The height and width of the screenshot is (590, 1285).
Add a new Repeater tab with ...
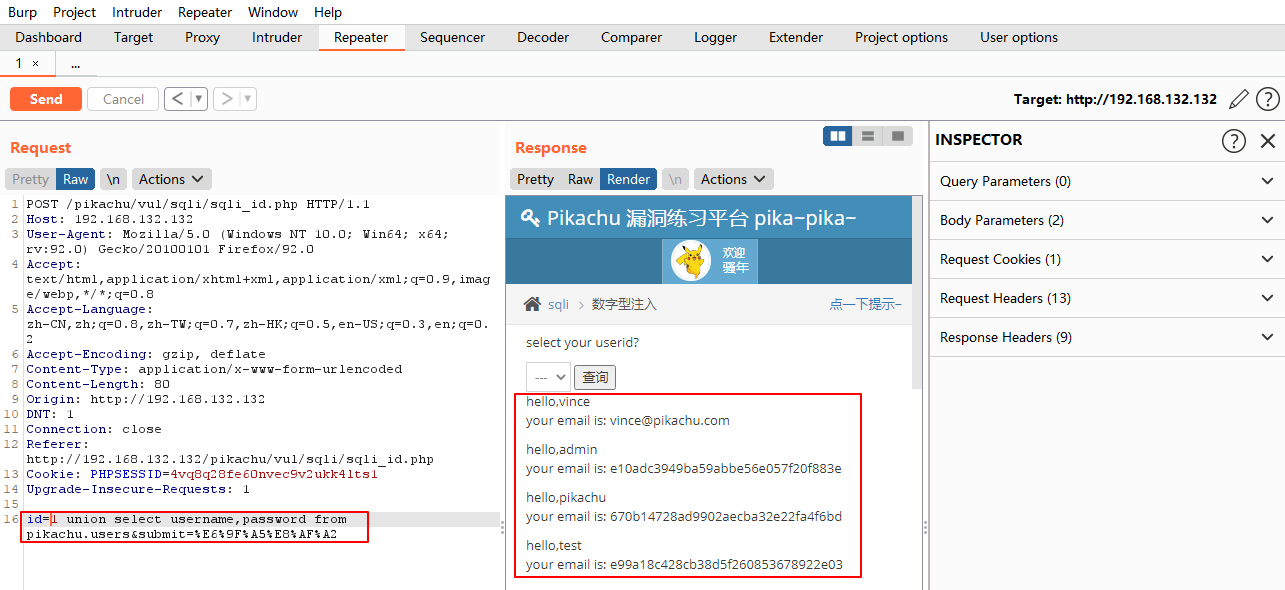pyautogui.click(x=76, y=63)
